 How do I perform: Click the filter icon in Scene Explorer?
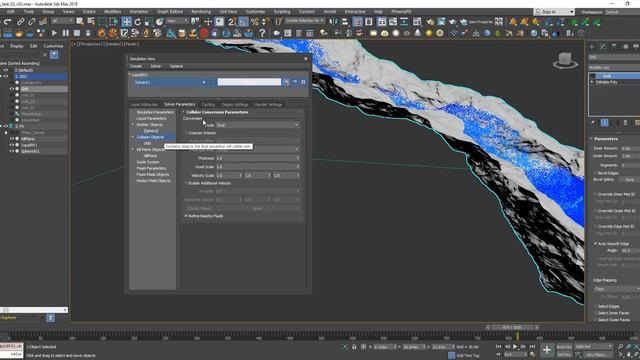click(53, 55)
